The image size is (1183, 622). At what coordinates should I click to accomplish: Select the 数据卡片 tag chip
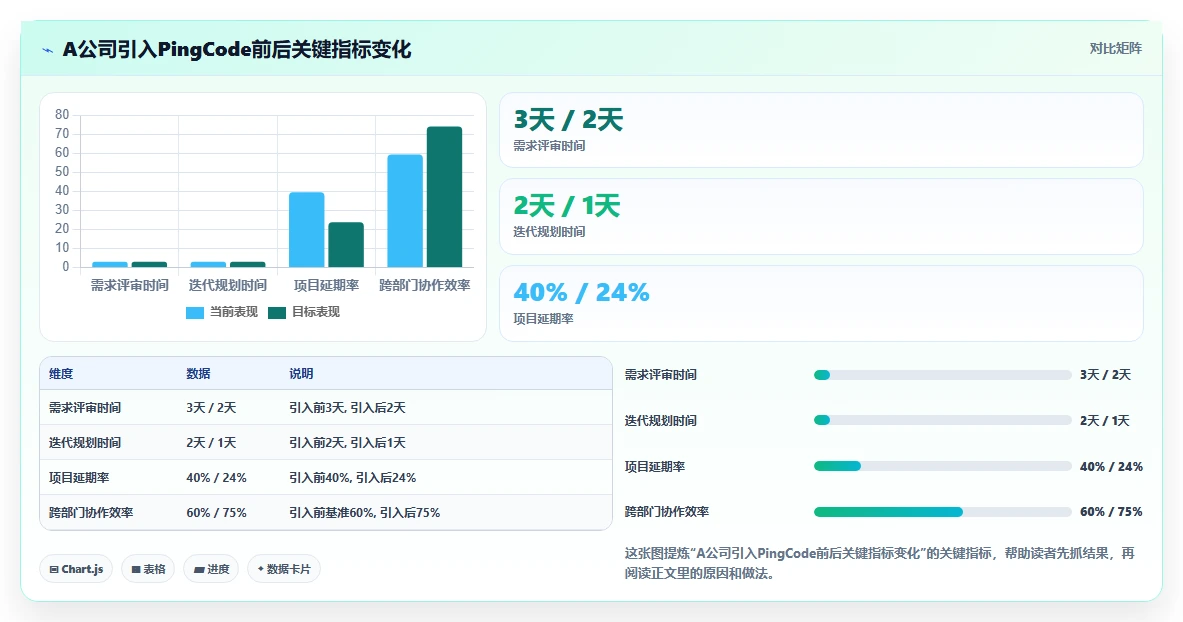[x=284, y=569]
